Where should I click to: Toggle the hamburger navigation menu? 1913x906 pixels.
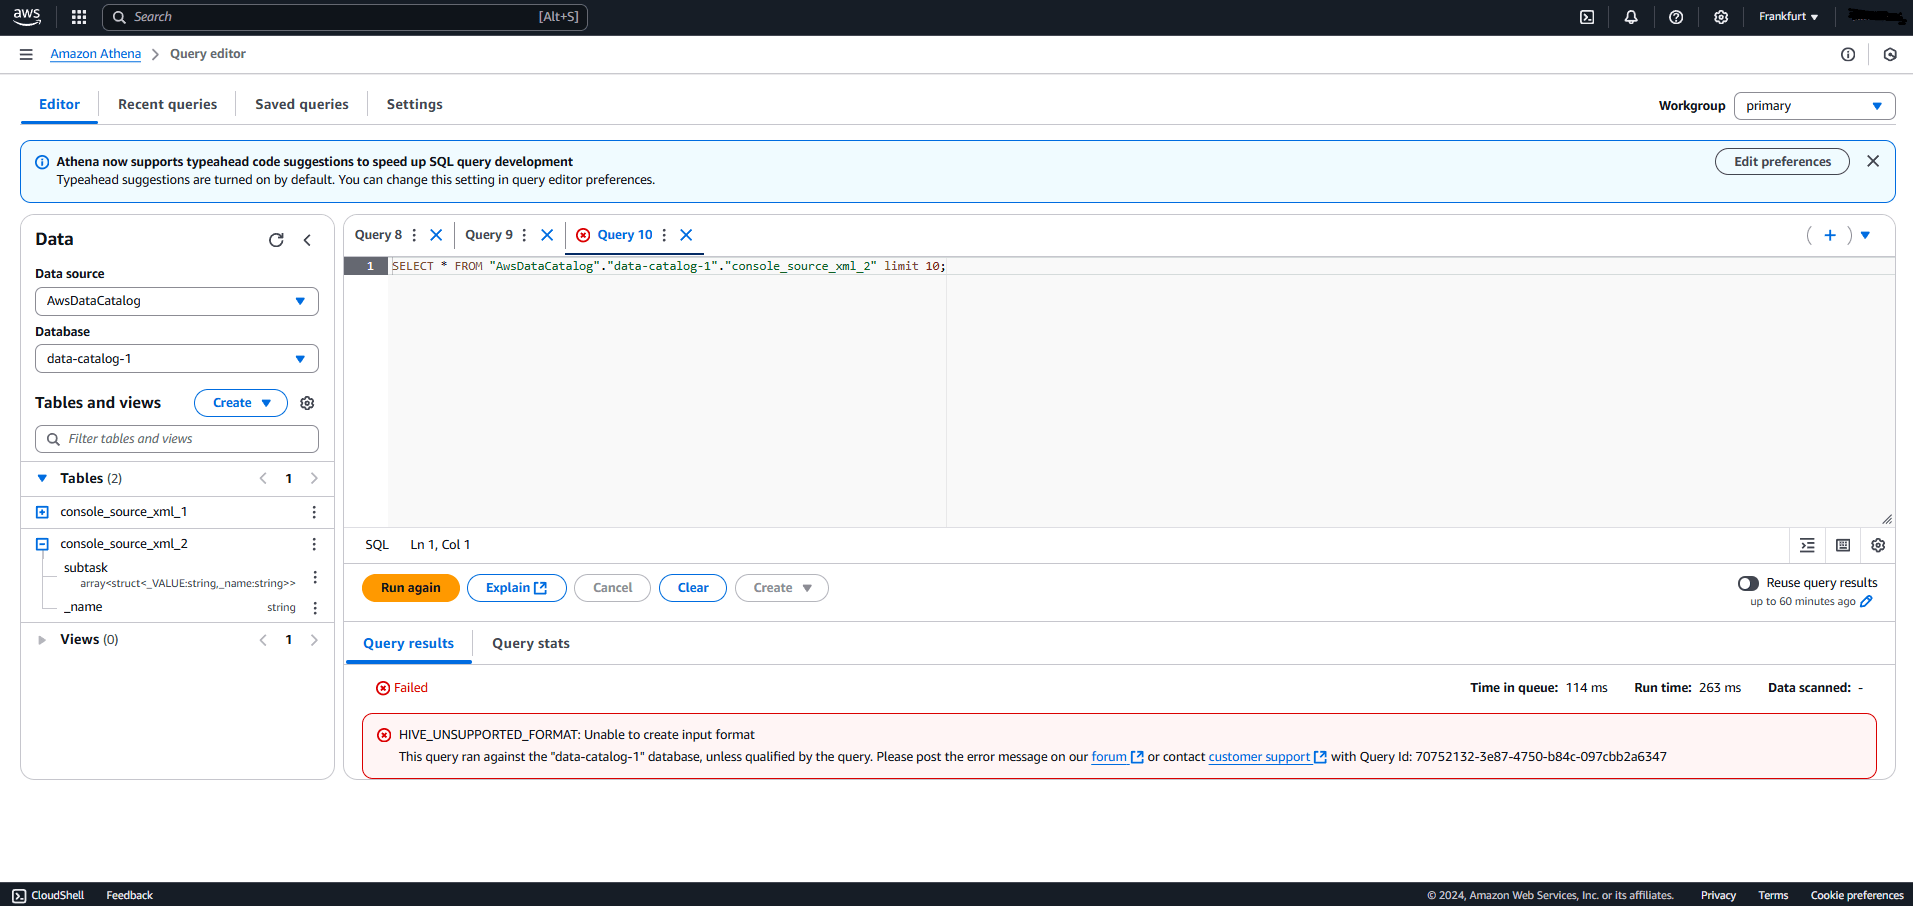(26, 54)
